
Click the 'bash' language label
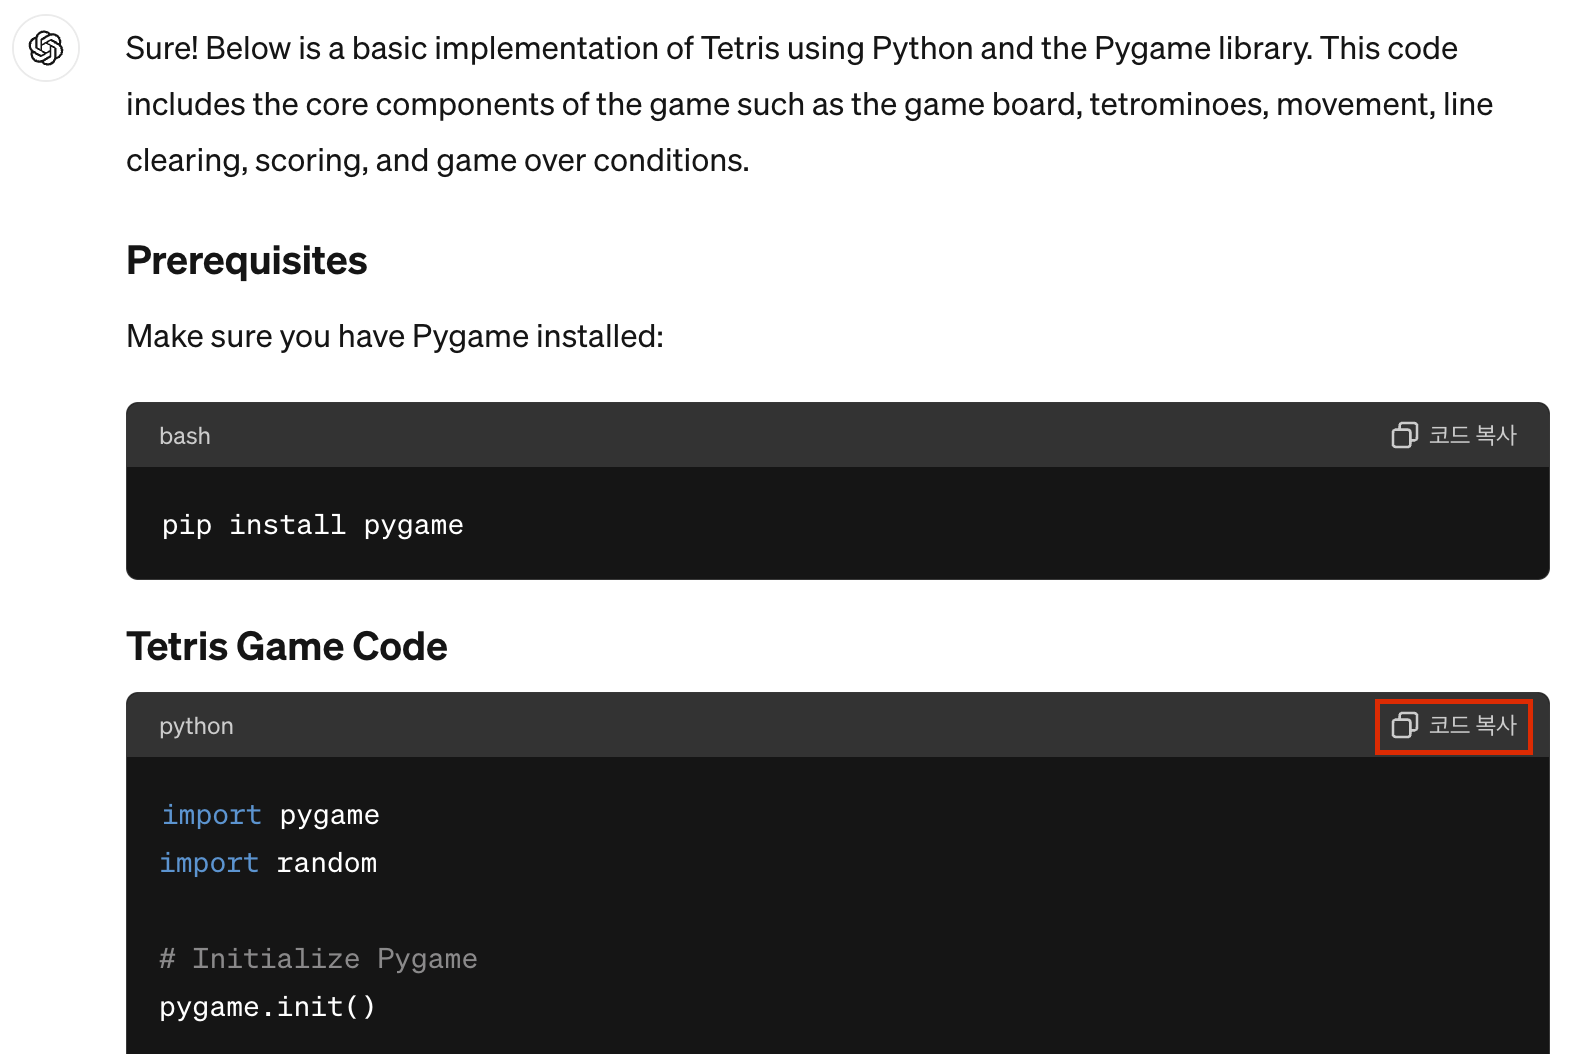[x=185, y=436]
